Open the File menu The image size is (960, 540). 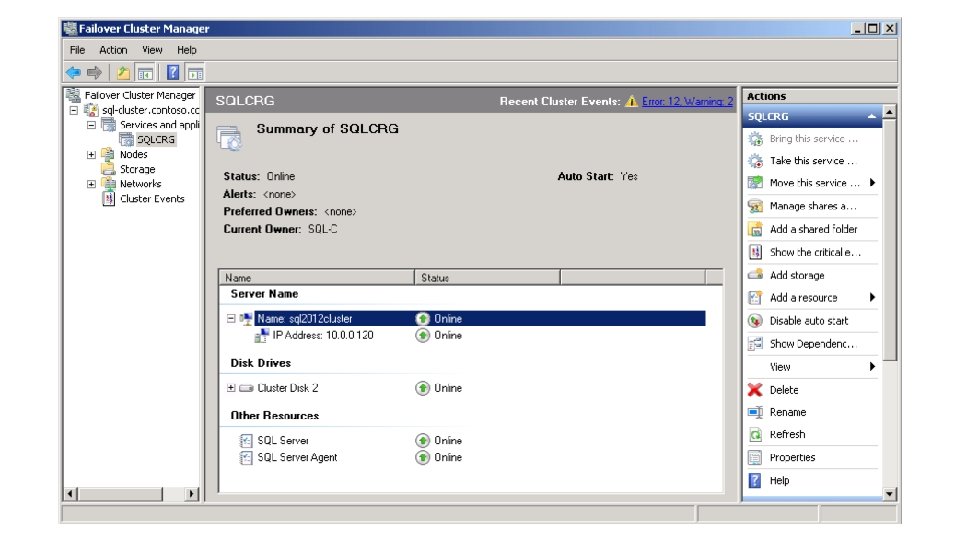[x=77, y=50]
